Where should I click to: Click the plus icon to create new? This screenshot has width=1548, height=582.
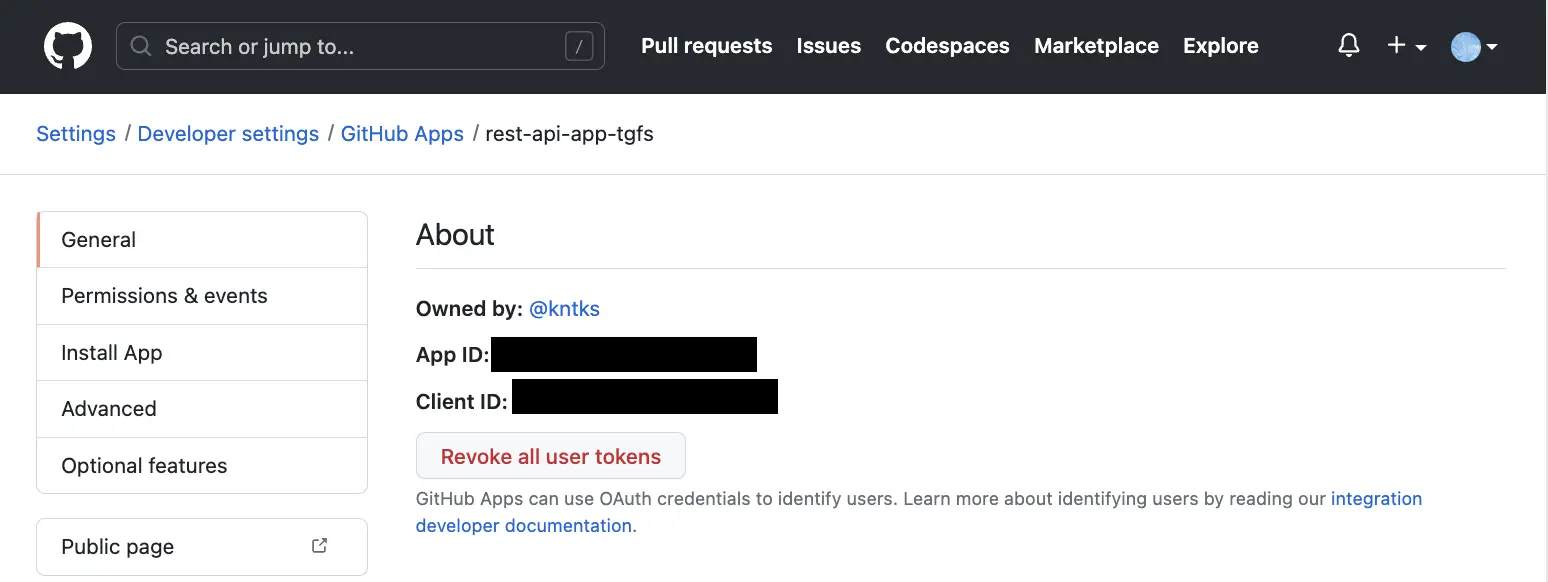(1396, 45)
